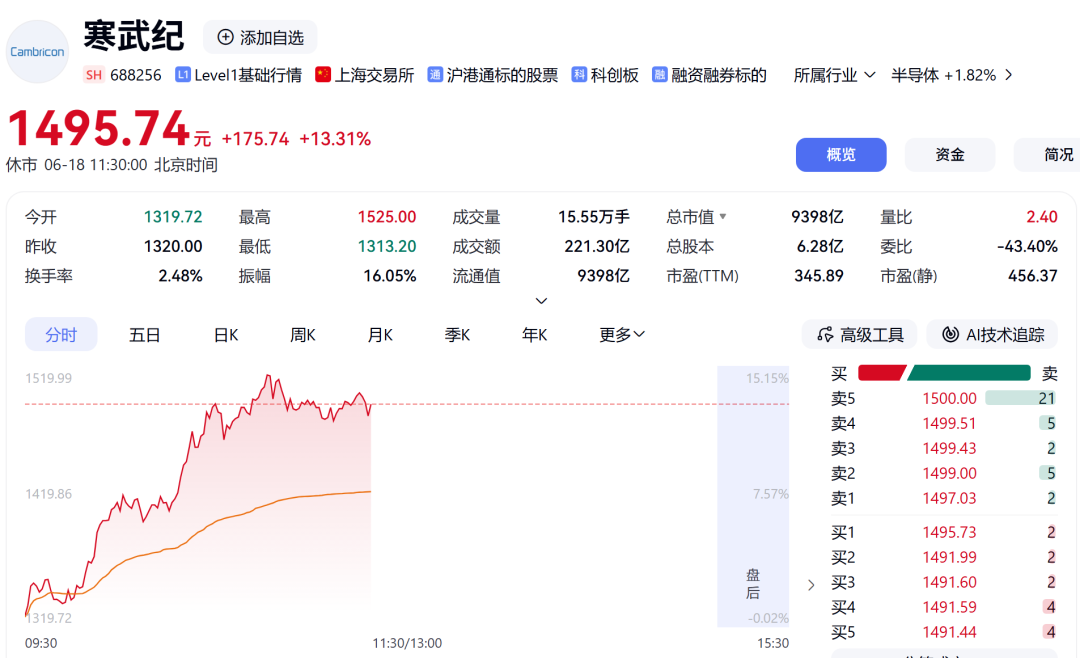
Task: Click the red intraday price line peak
Action: click(x=269, y=376)
